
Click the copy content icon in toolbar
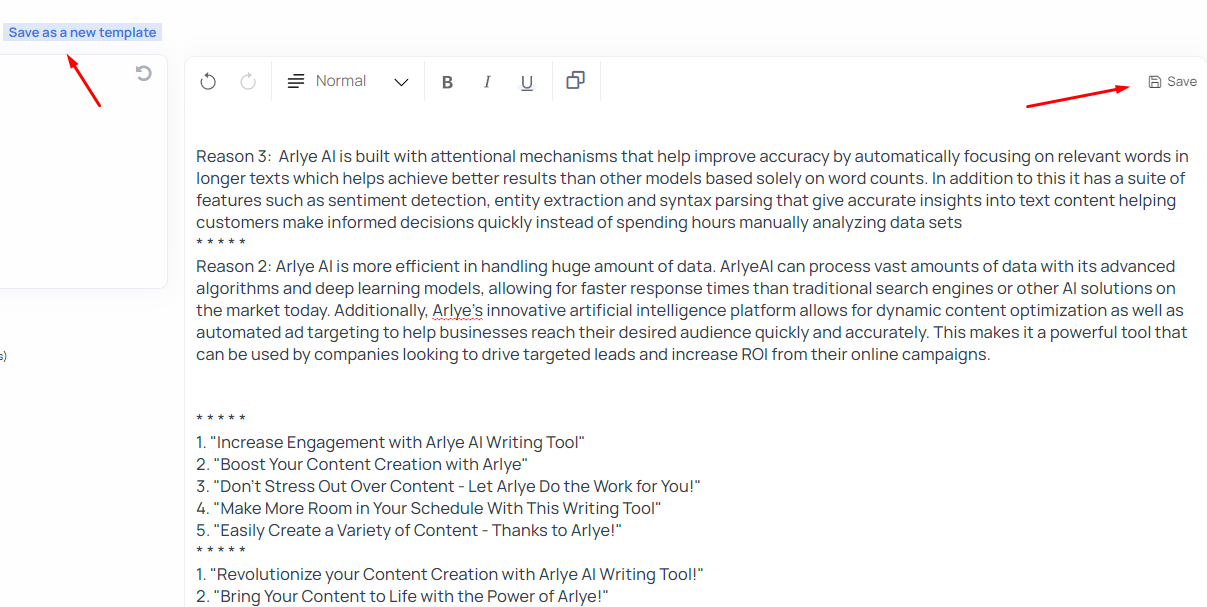(575, 81)
